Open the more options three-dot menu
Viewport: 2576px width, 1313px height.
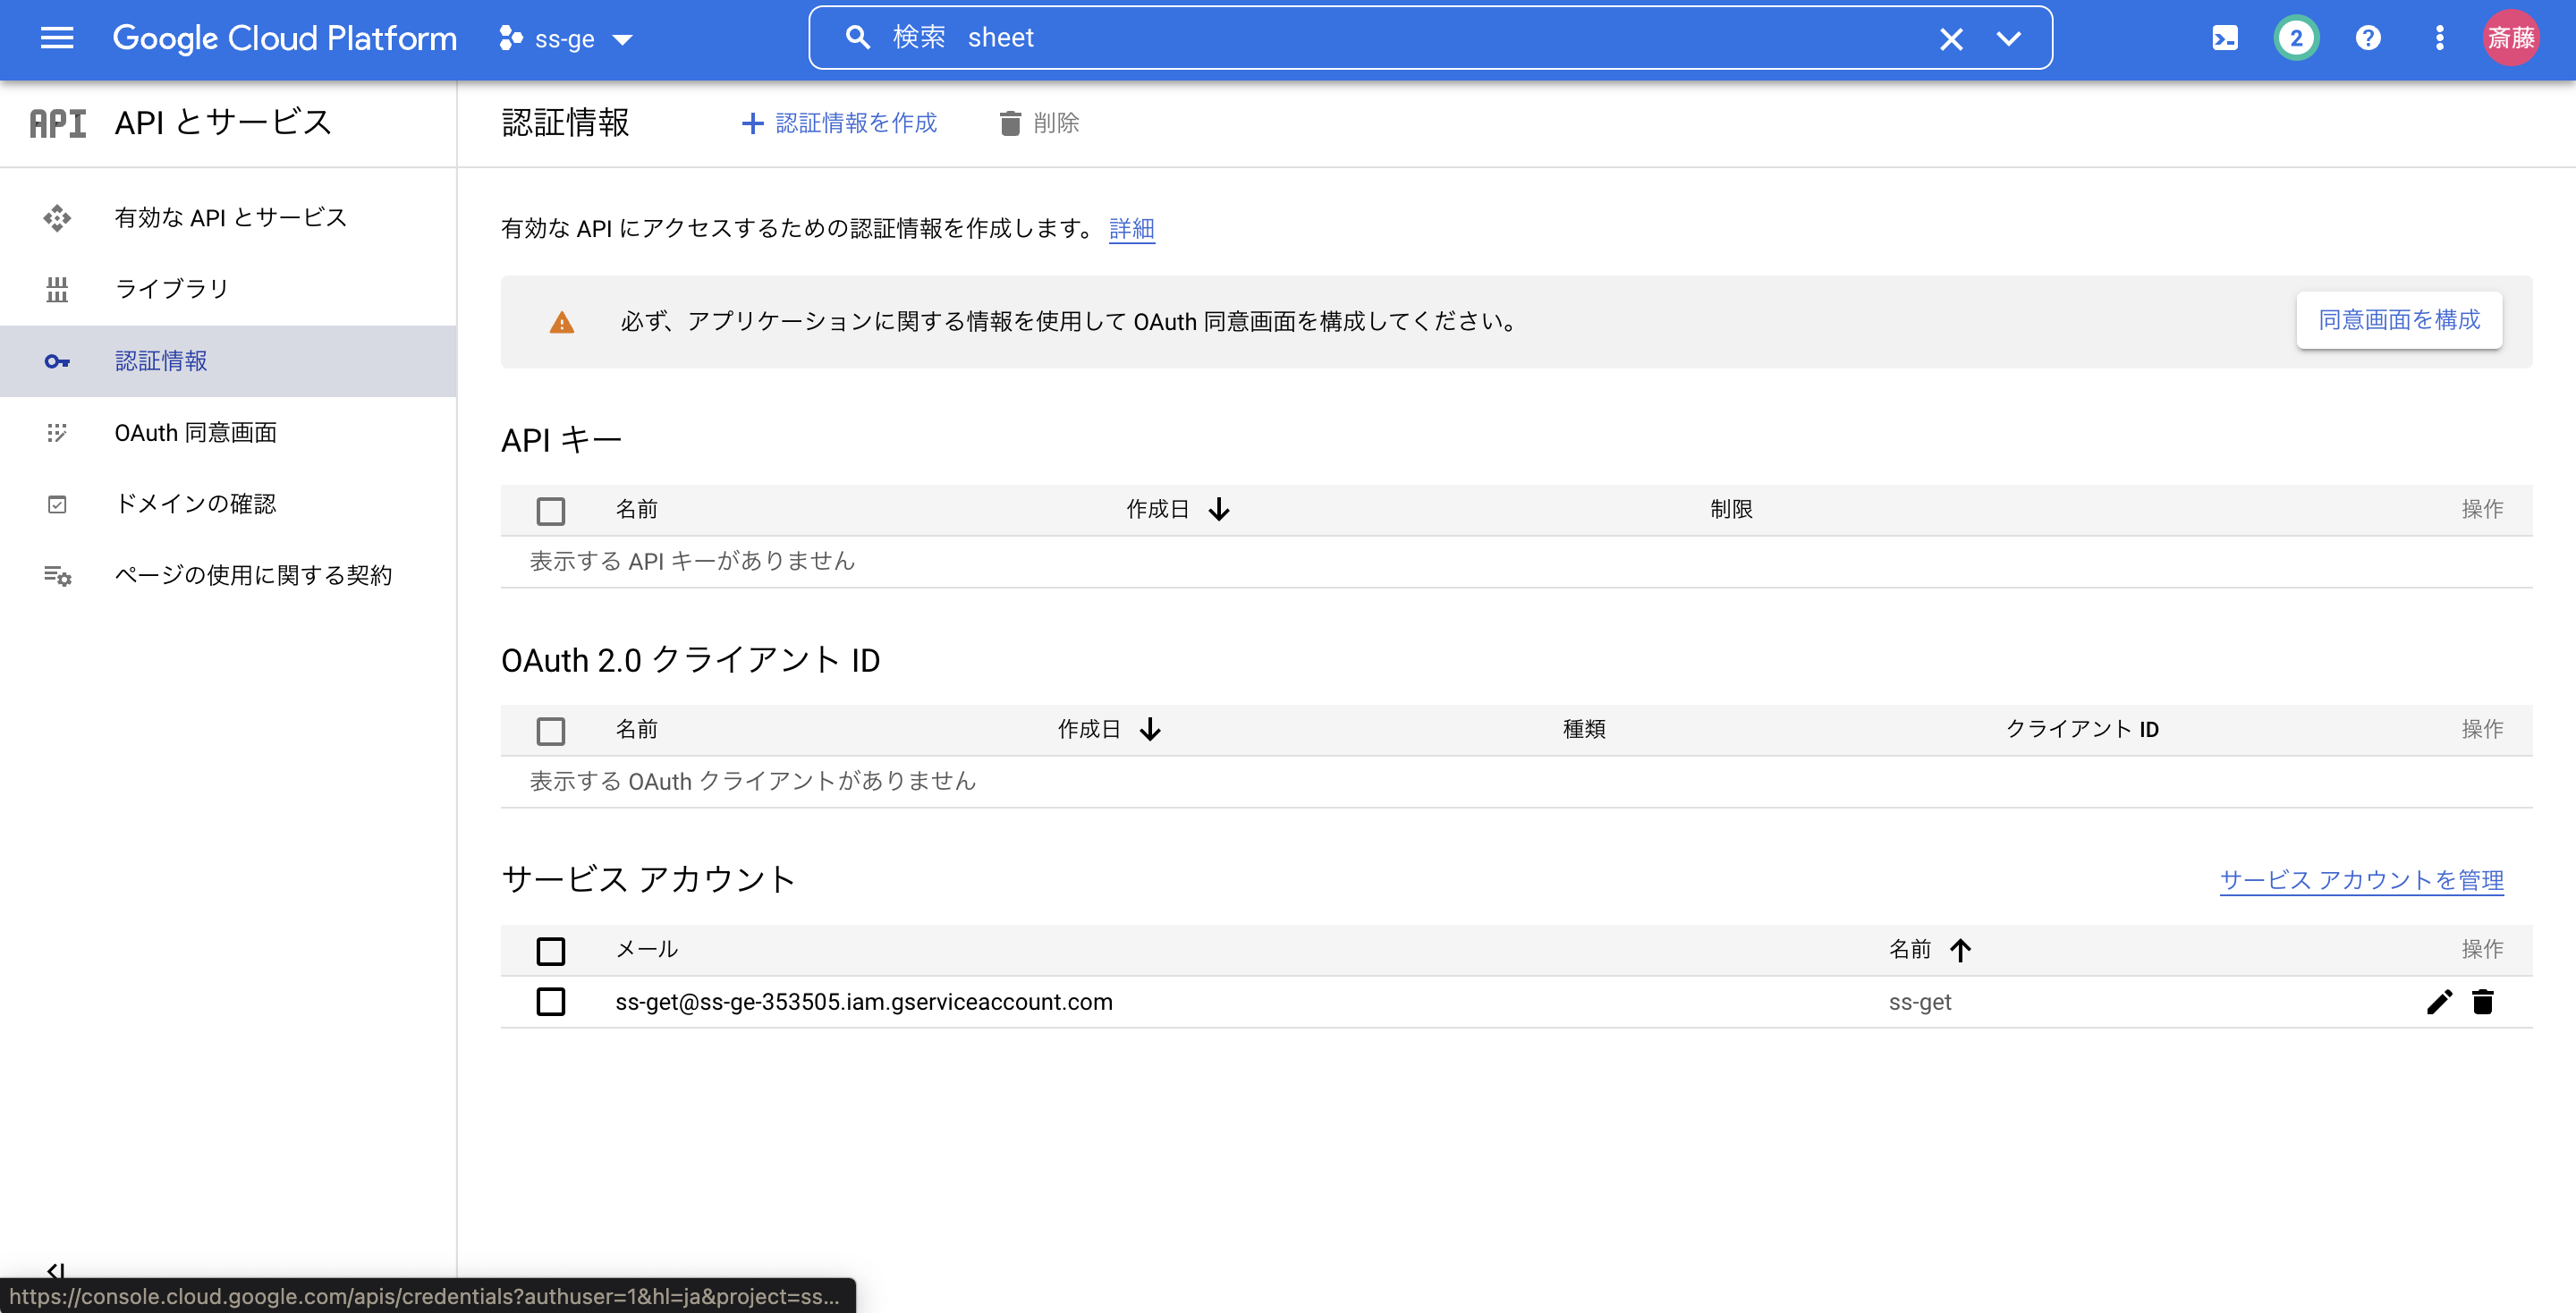pos(2439,37)
